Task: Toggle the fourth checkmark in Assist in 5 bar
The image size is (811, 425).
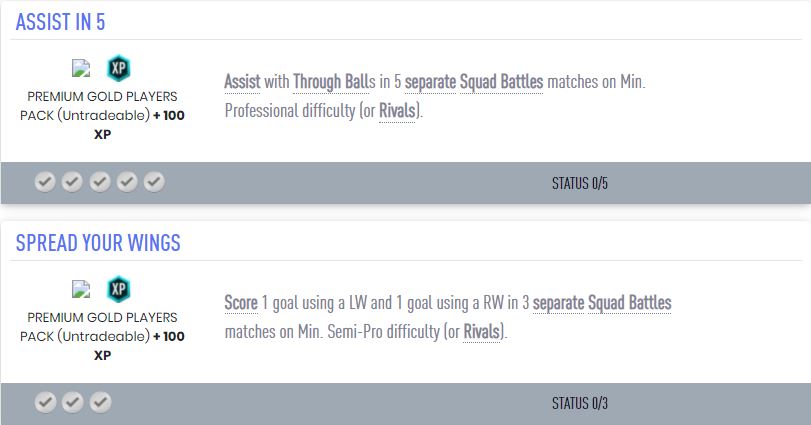Action: point(126,182)
